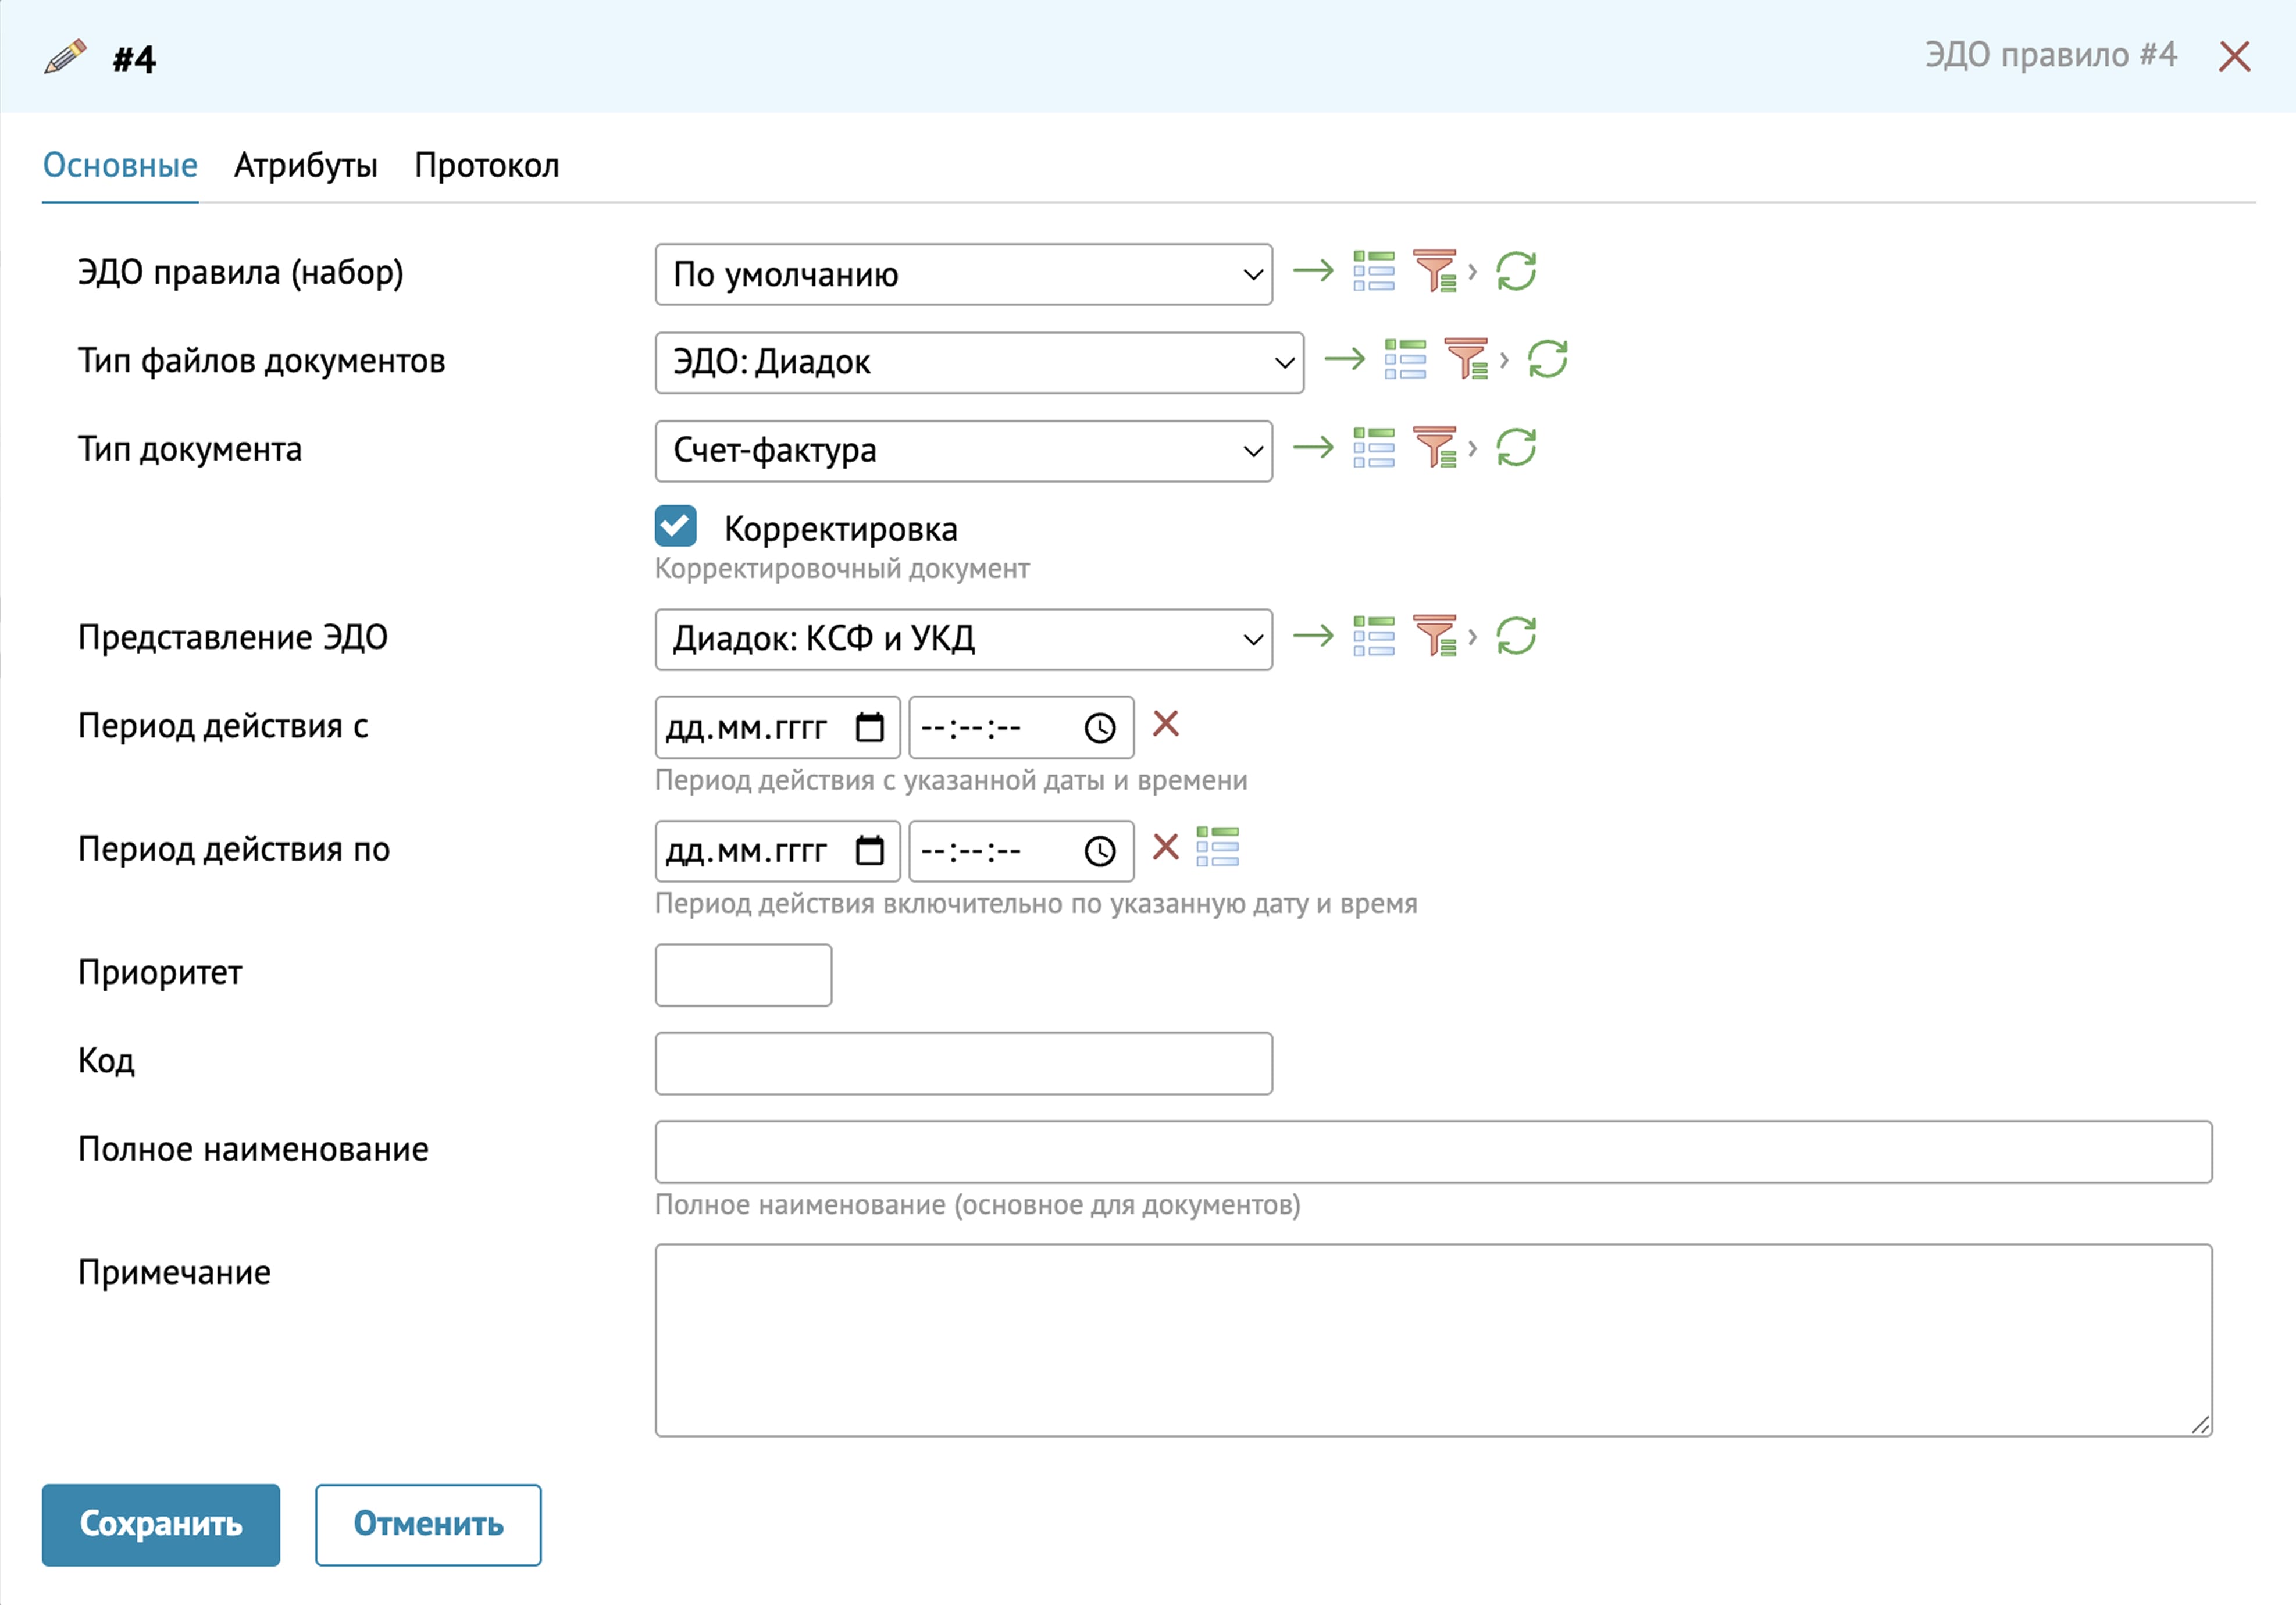
Task: Open the Протокол tab
Action: [x=487, y=166]
